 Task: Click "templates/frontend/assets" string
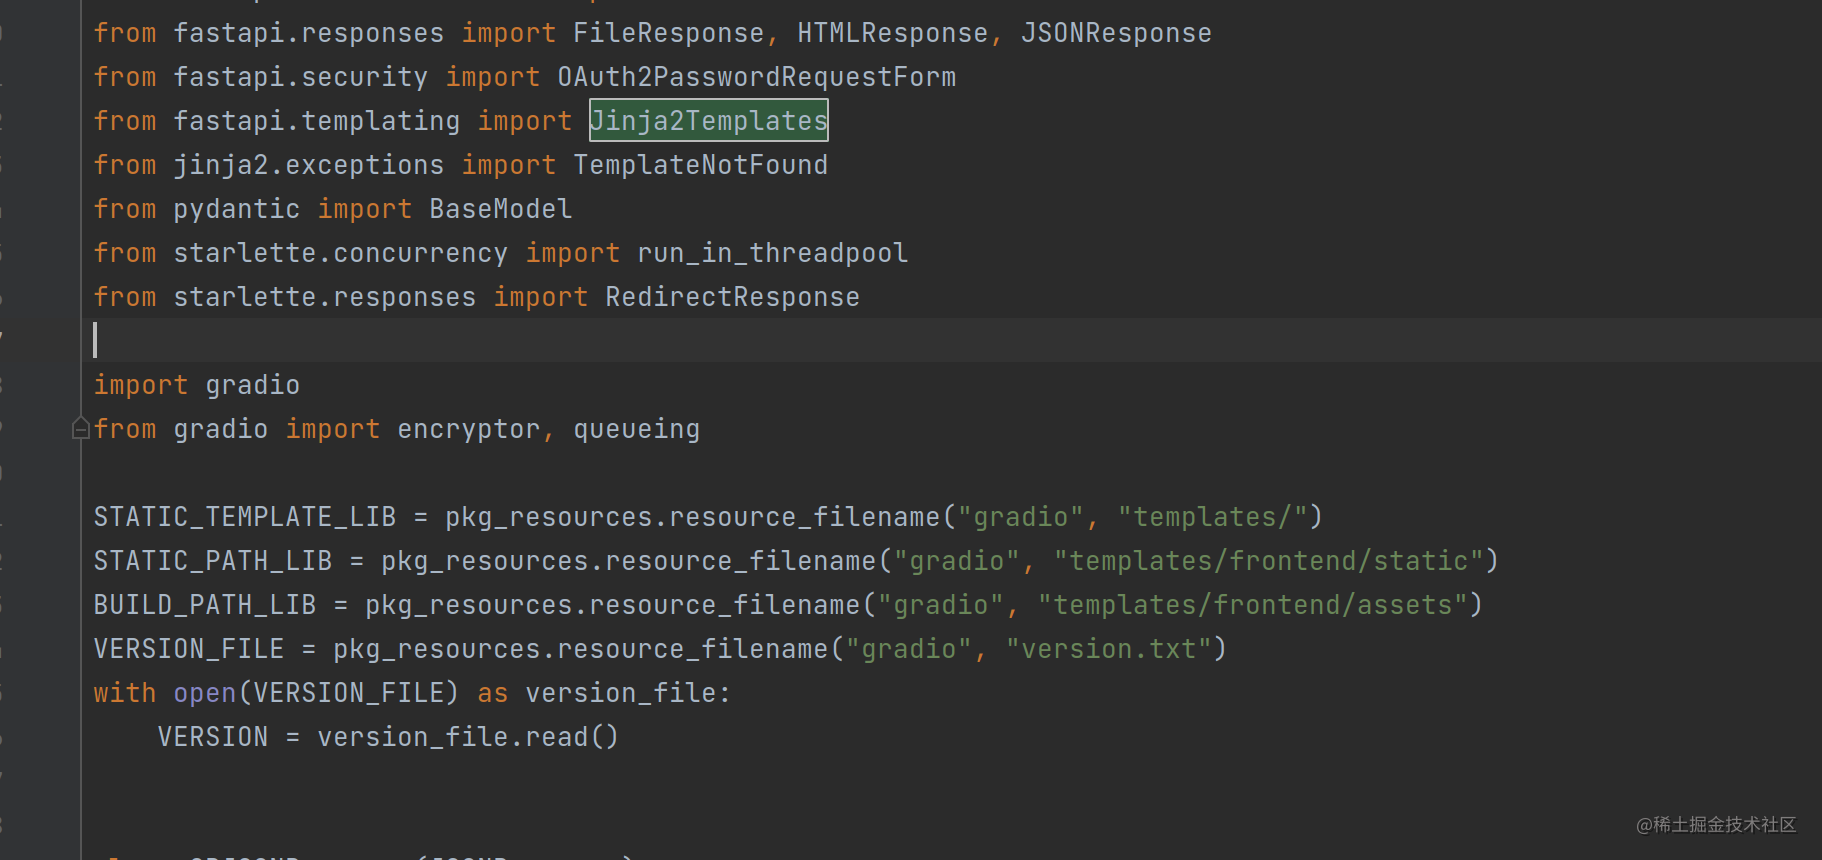click(1252, 605)
